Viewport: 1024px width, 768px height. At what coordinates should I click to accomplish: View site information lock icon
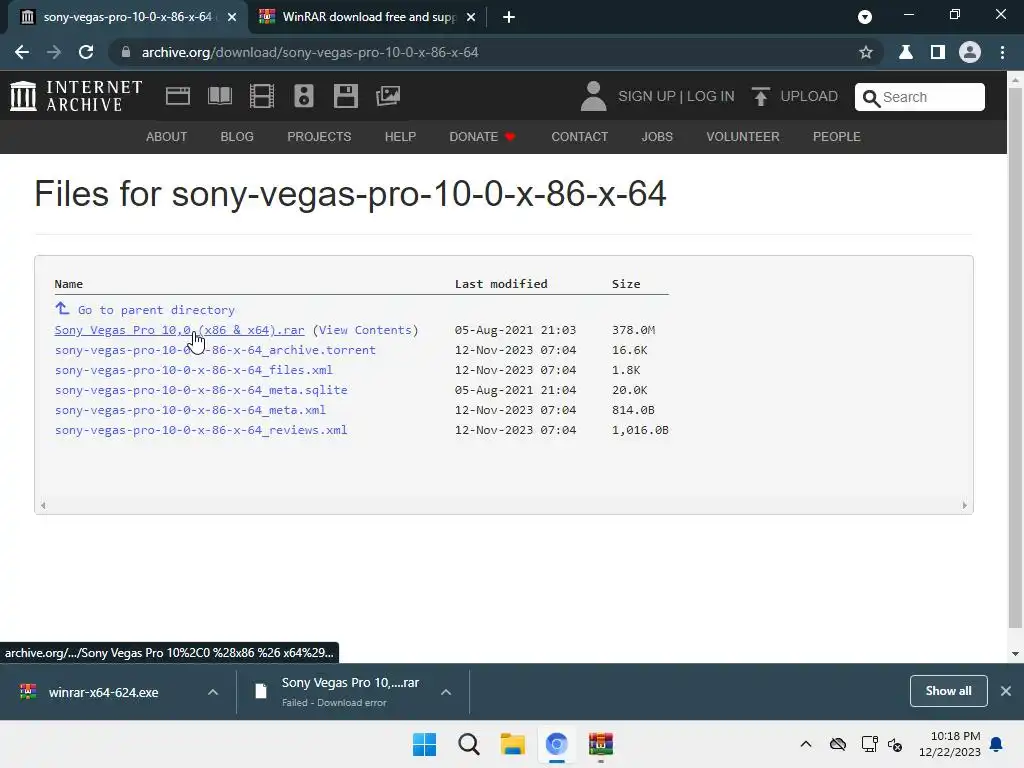[126, 52]
